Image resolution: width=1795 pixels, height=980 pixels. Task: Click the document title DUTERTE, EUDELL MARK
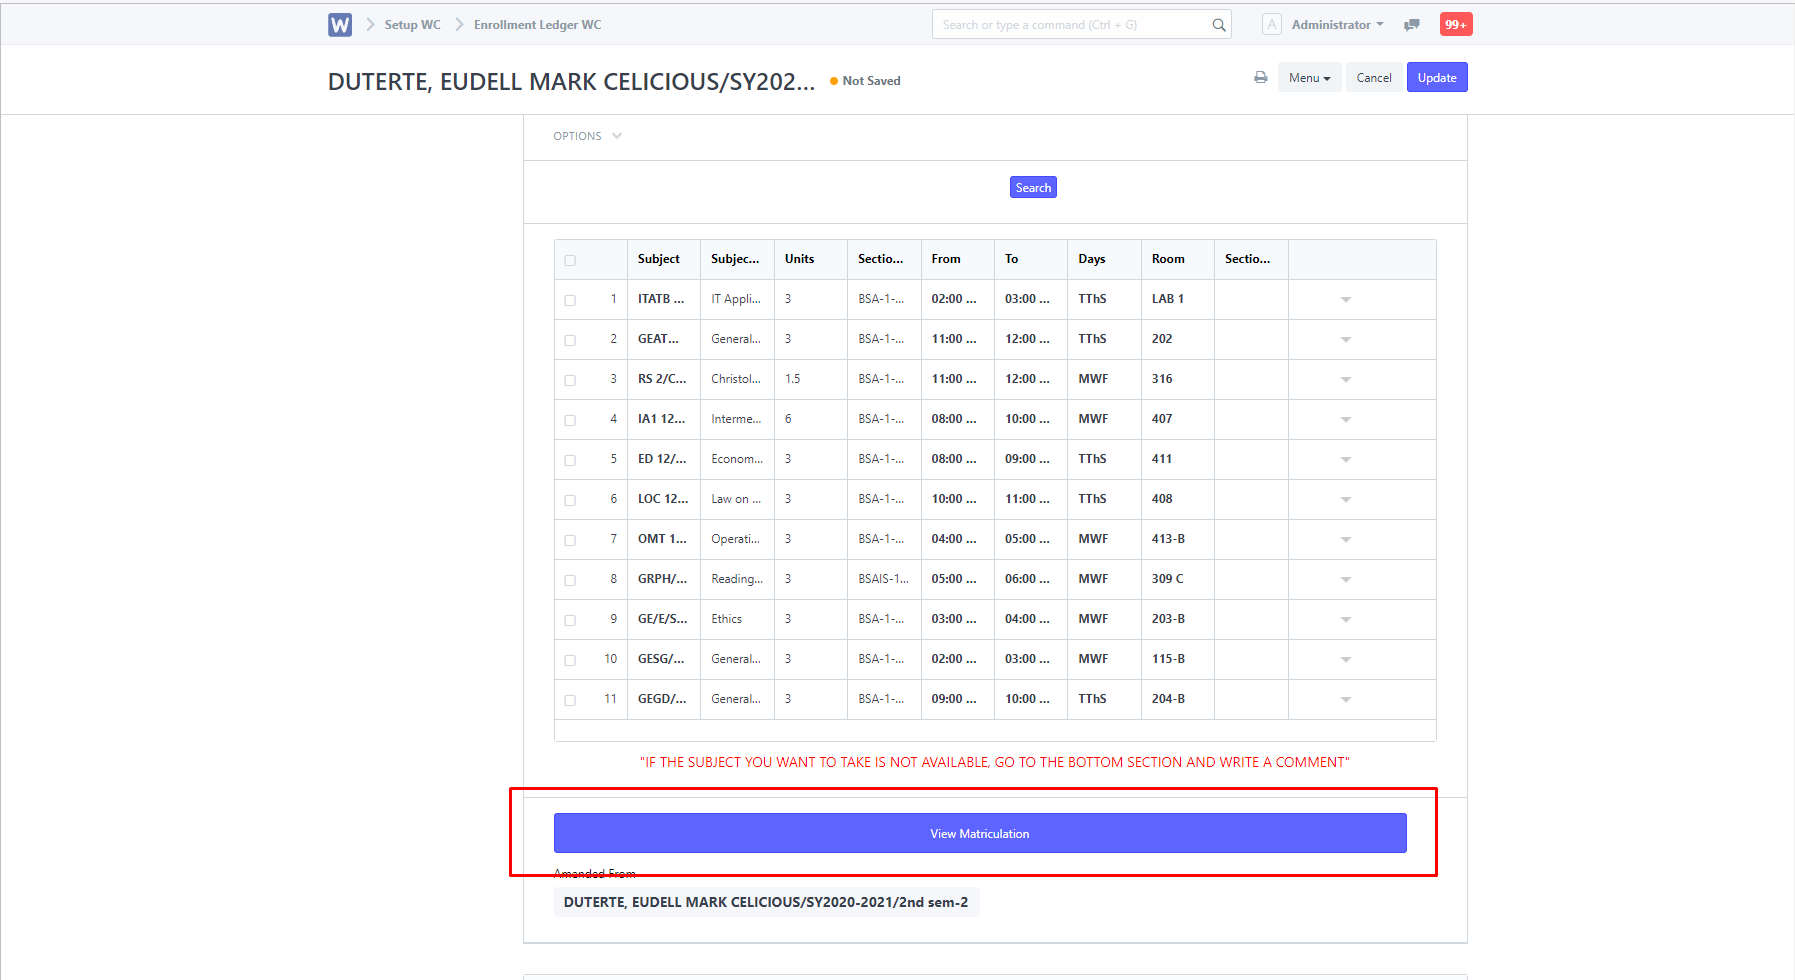pyautogui.click(x=571, y=81)
